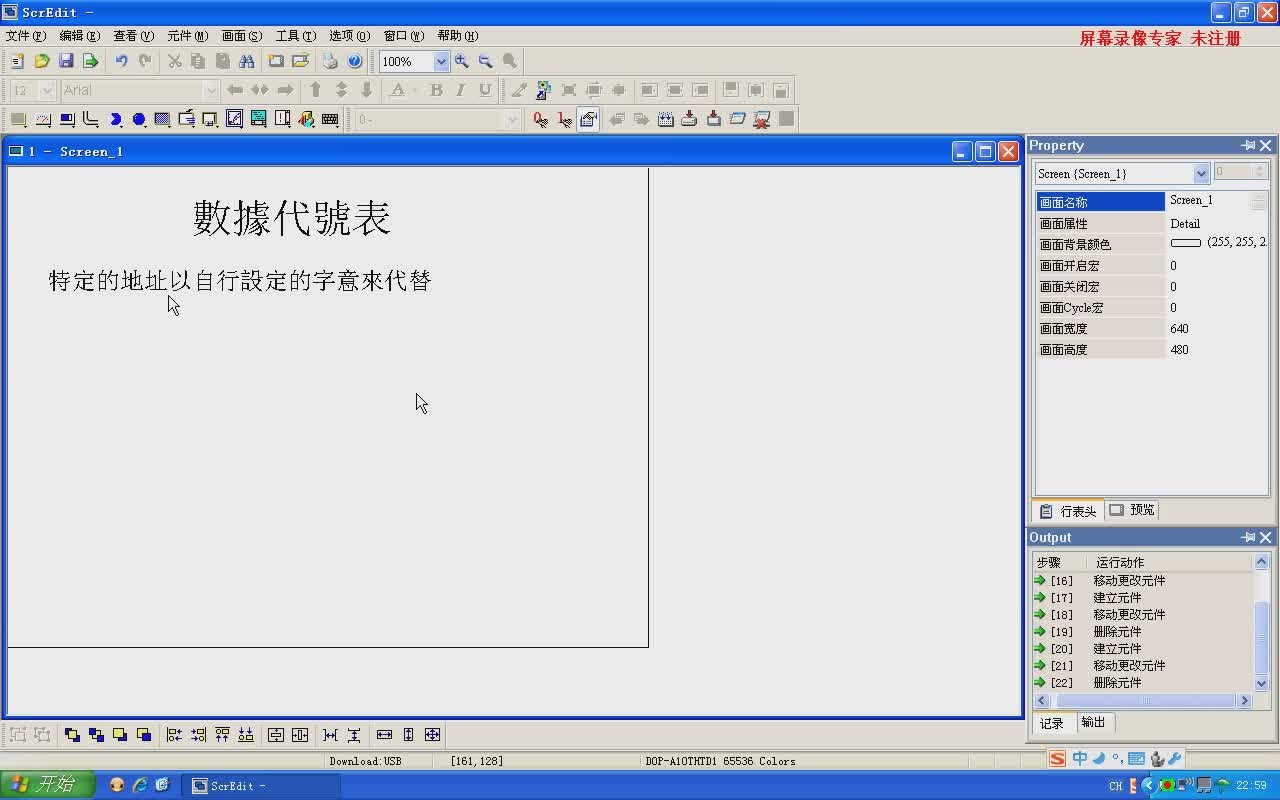Click the Align left icon in bottom toolbar
Viewport: 1280px width, 800px height.
tap(174, 735)
